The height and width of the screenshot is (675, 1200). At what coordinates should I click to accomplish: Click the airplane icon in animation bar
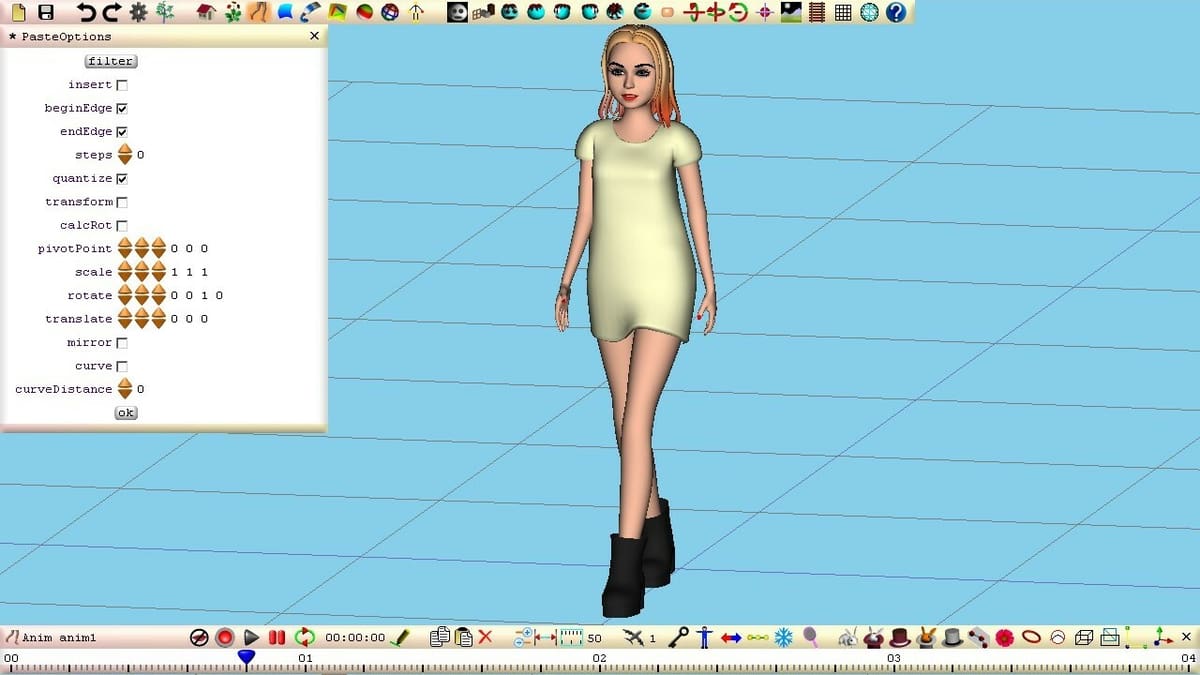point(632,637)
